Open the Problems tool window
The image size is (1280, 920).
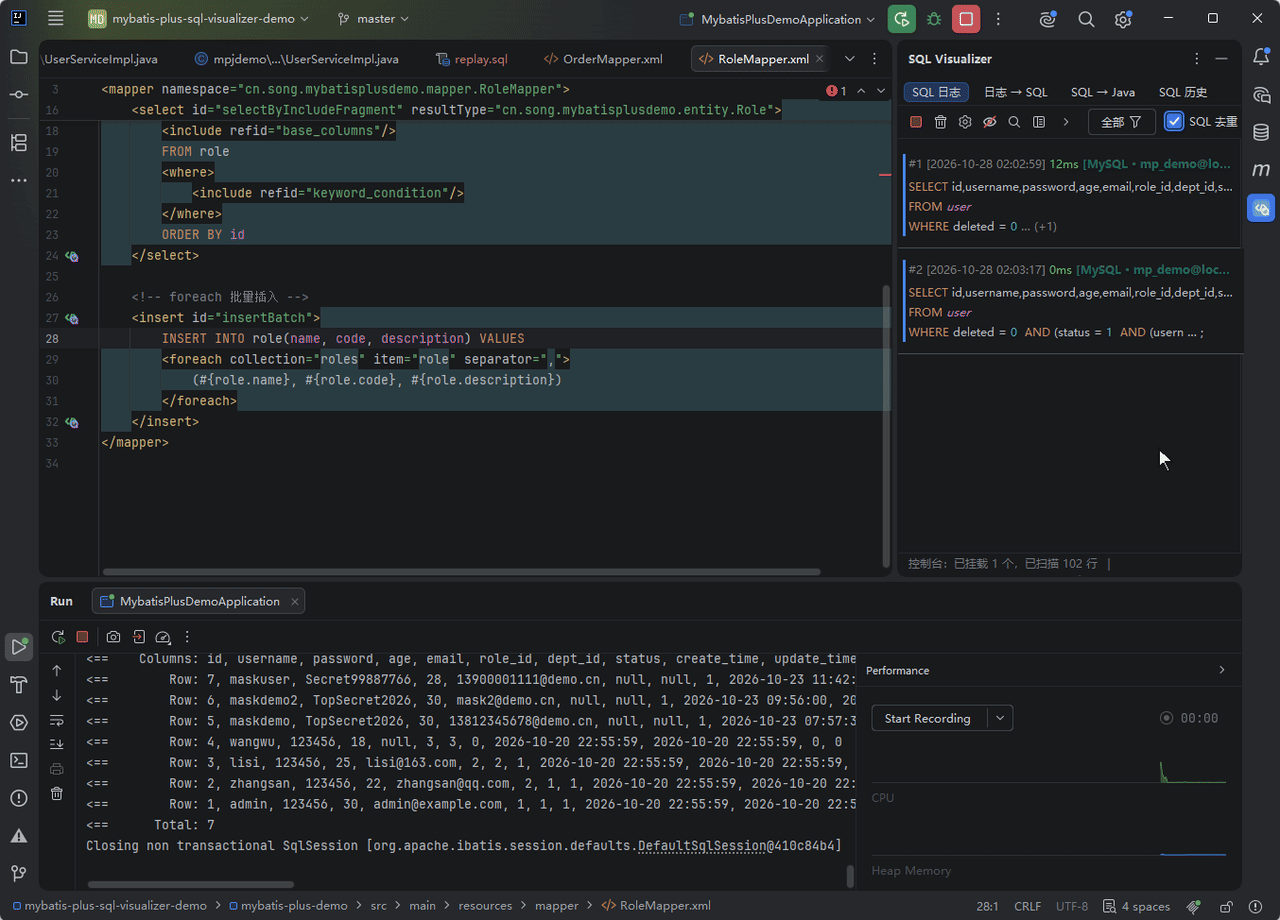click(19, 798)
